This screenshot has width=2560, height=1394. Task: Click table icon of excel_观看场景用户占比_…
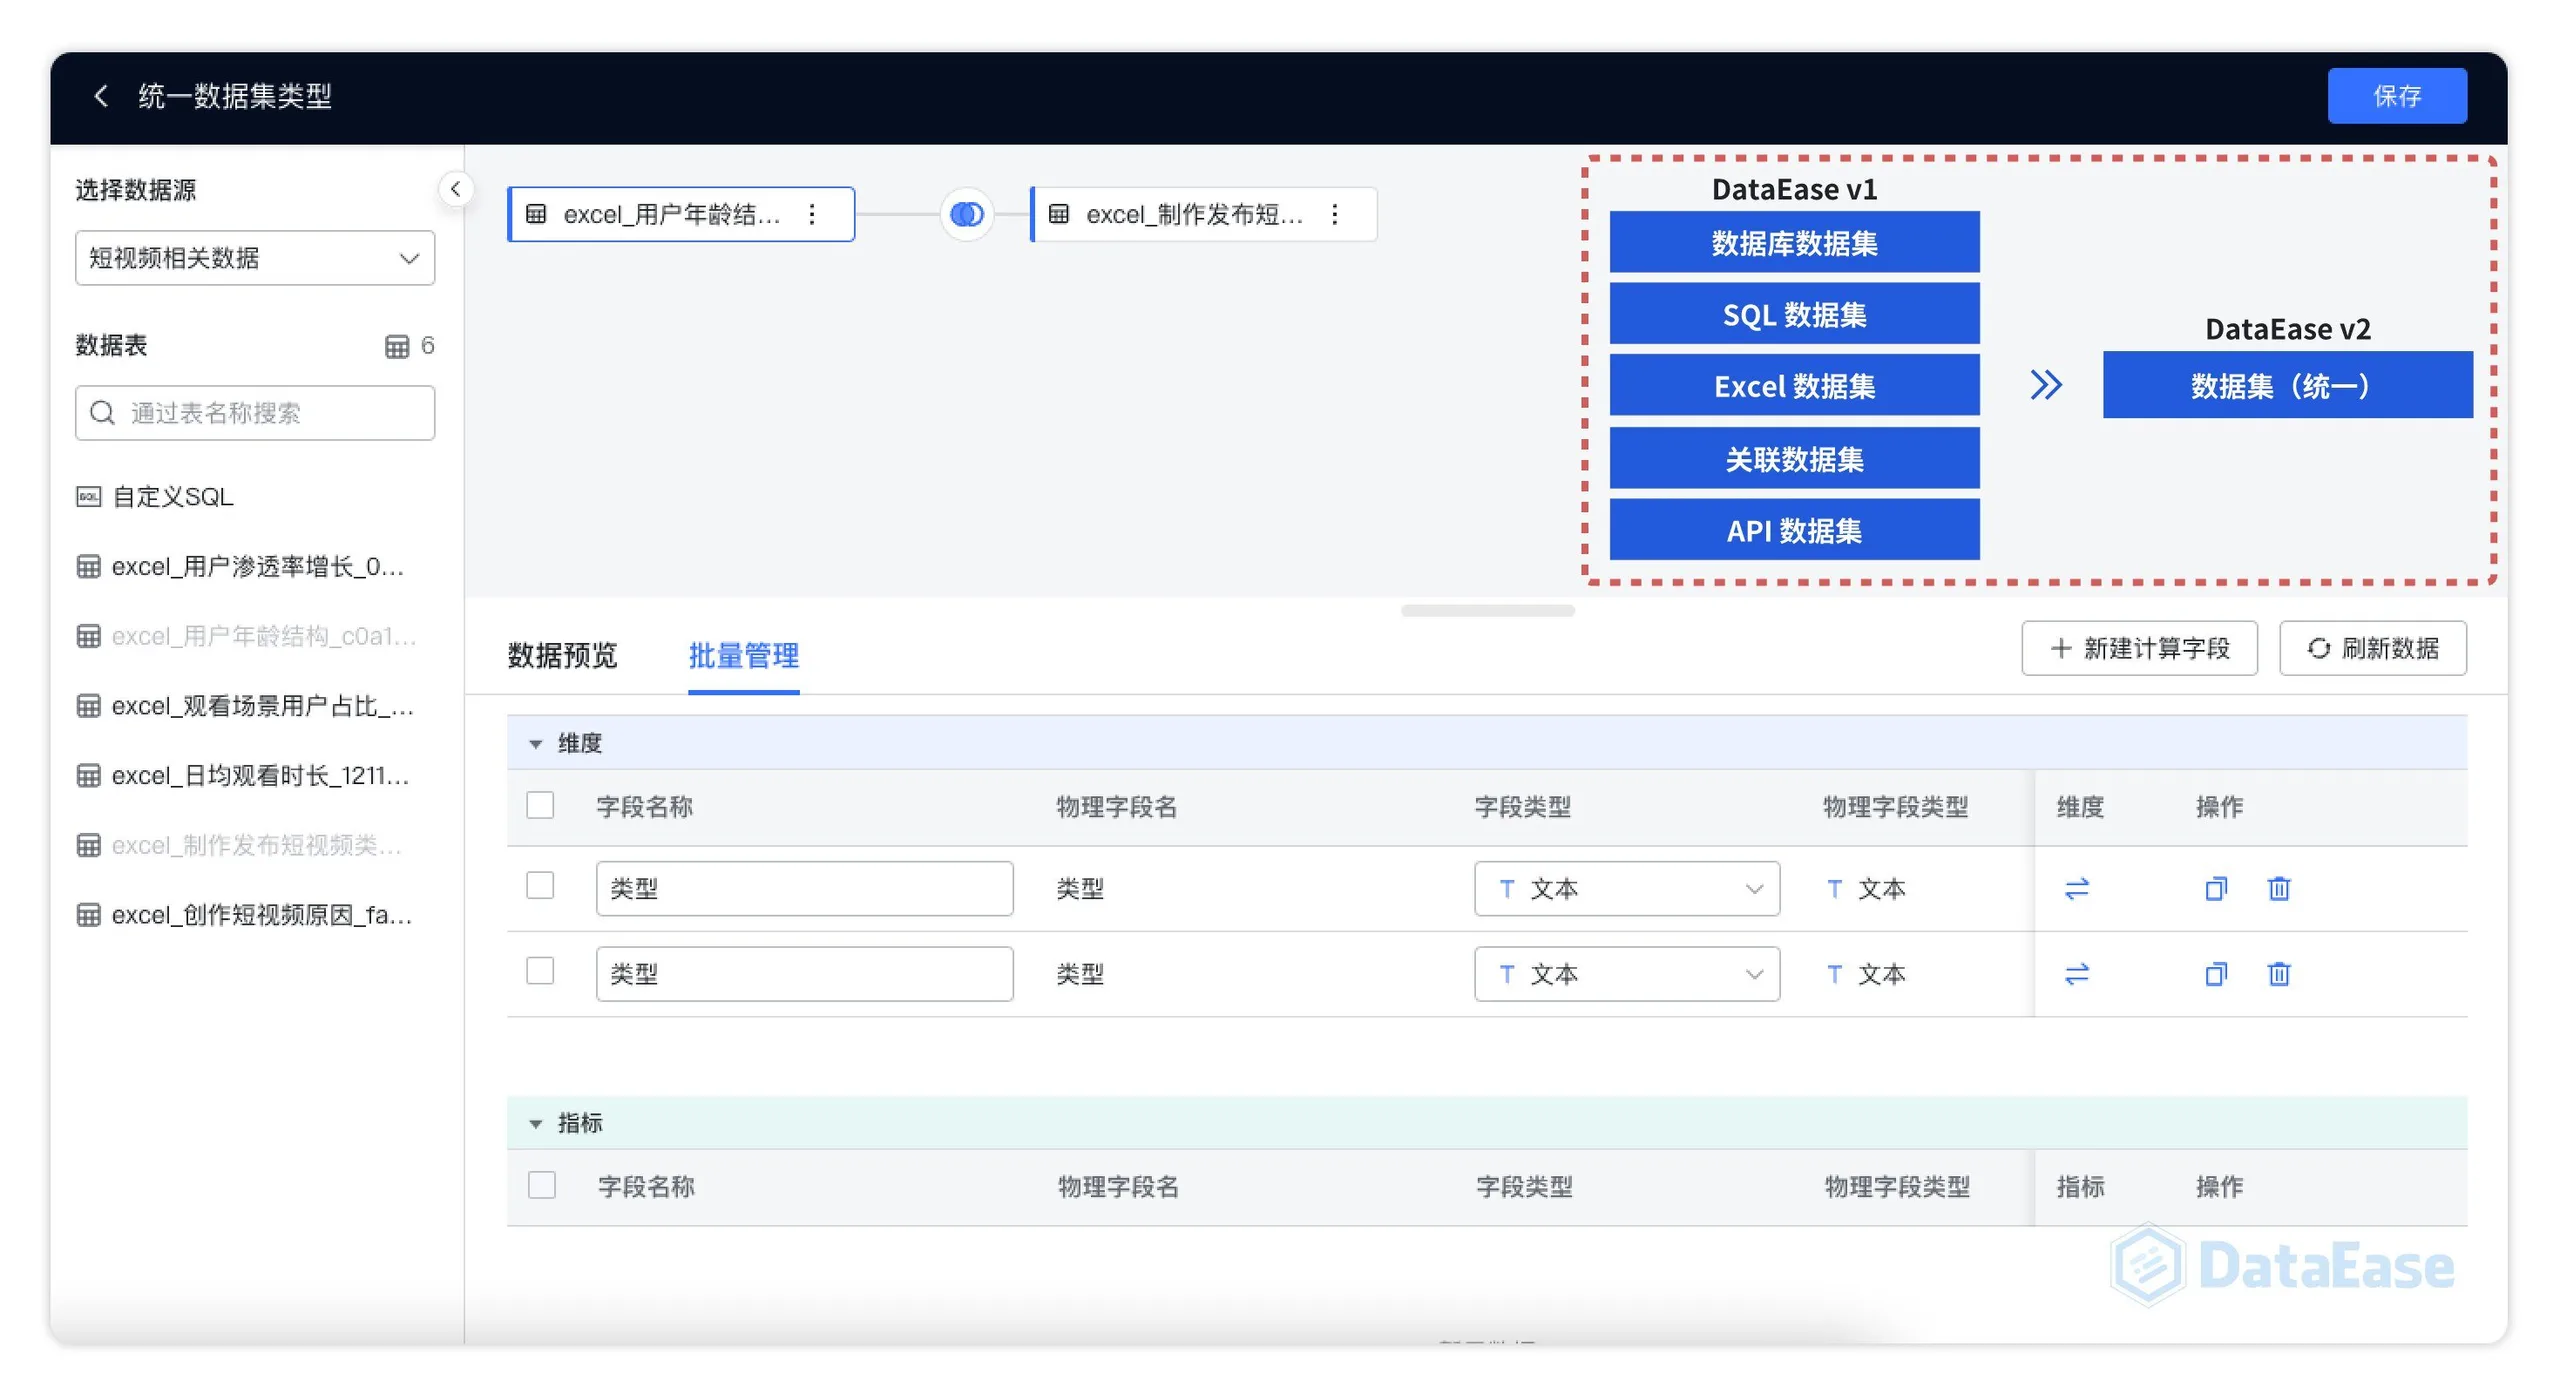(x=89, y=706)
